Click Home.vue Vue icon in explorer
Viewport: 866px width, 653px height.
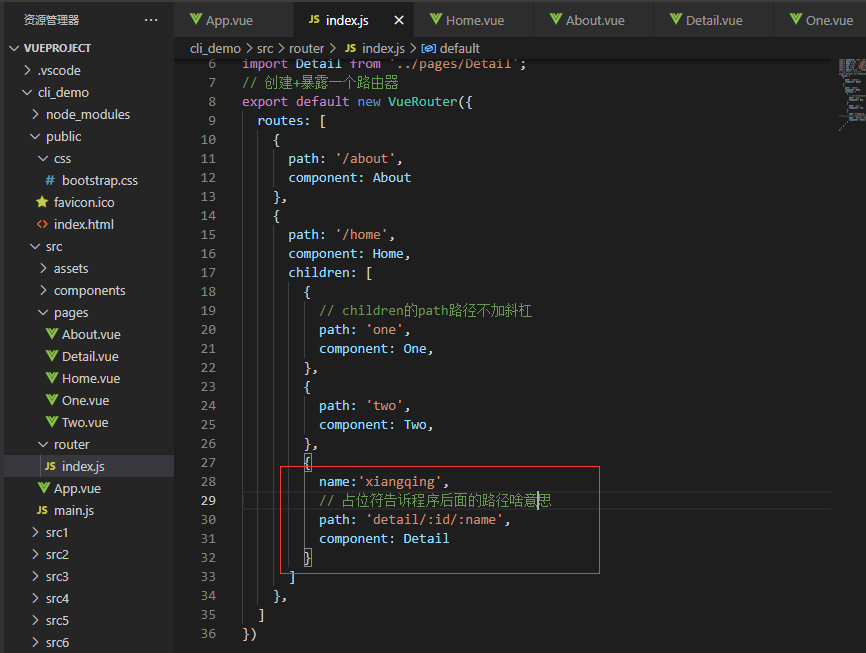click(x=52, y=378)
